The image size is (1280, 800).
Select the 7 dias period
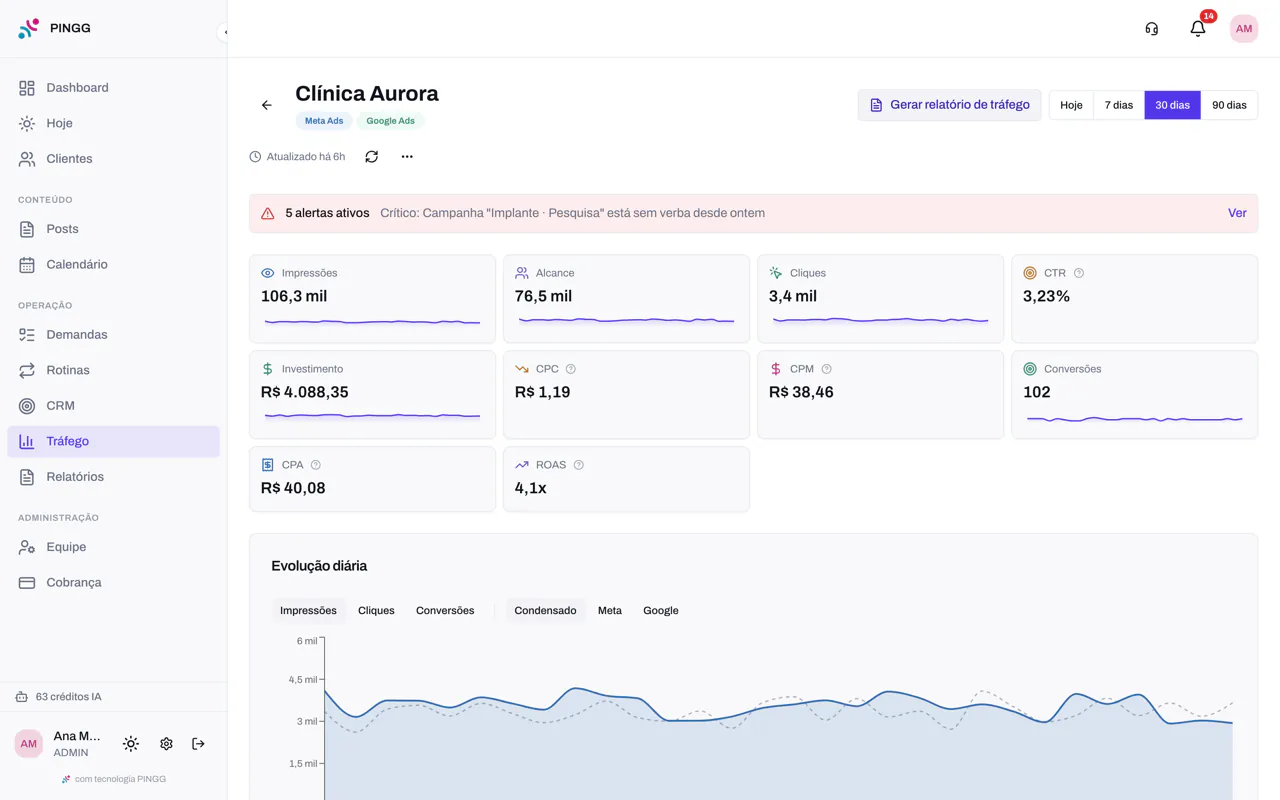click(1119, 105)
